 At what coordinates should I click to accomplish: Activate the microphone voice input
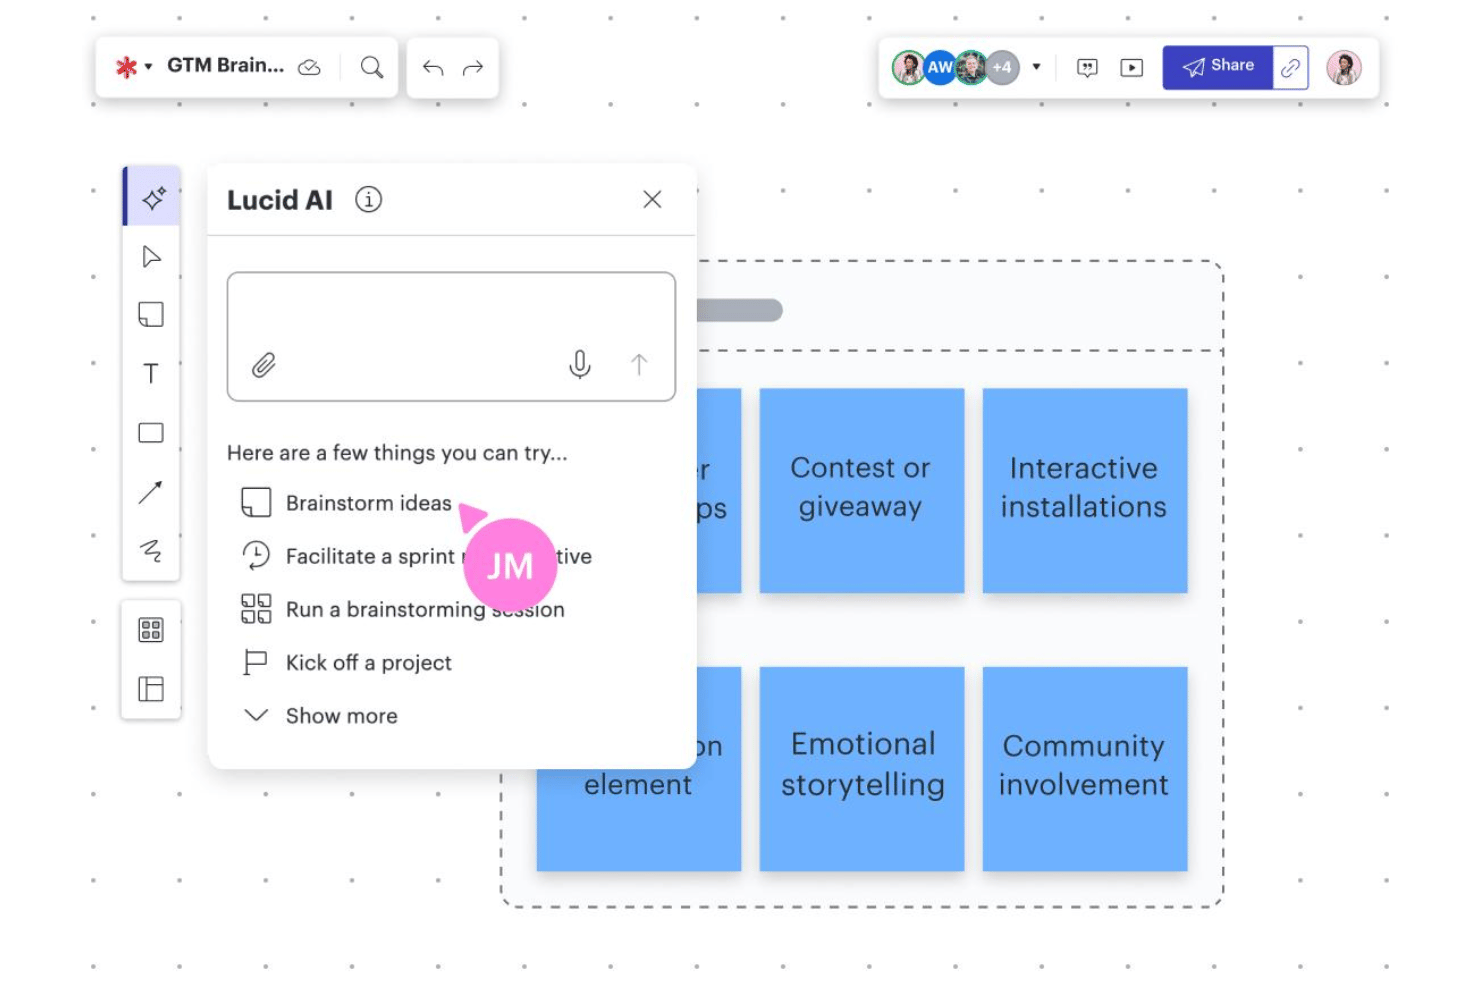pos(580,364)
